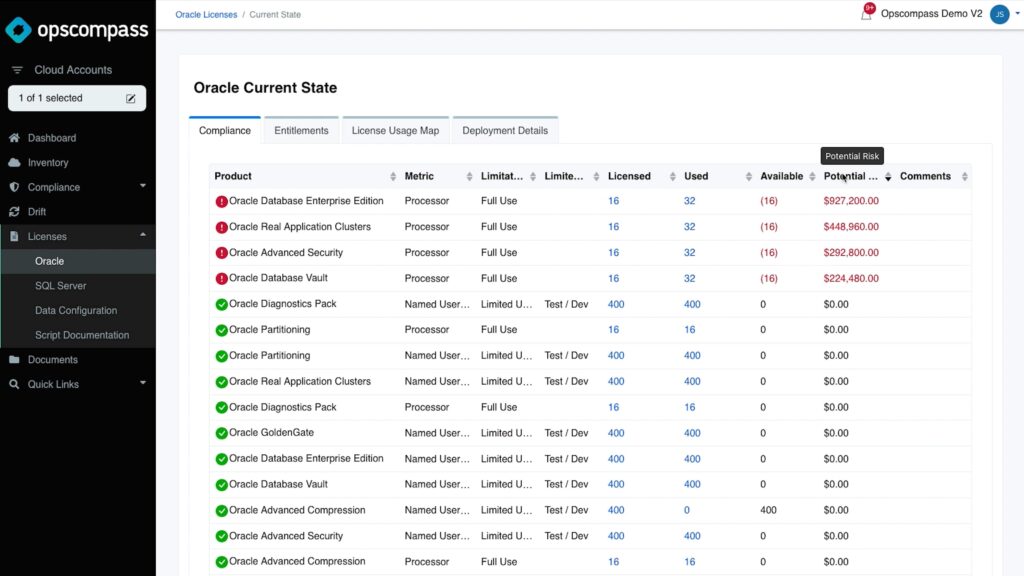
Task: Click the Drift refresh icon
Action: pyautogui.click(x=14, y=212)
